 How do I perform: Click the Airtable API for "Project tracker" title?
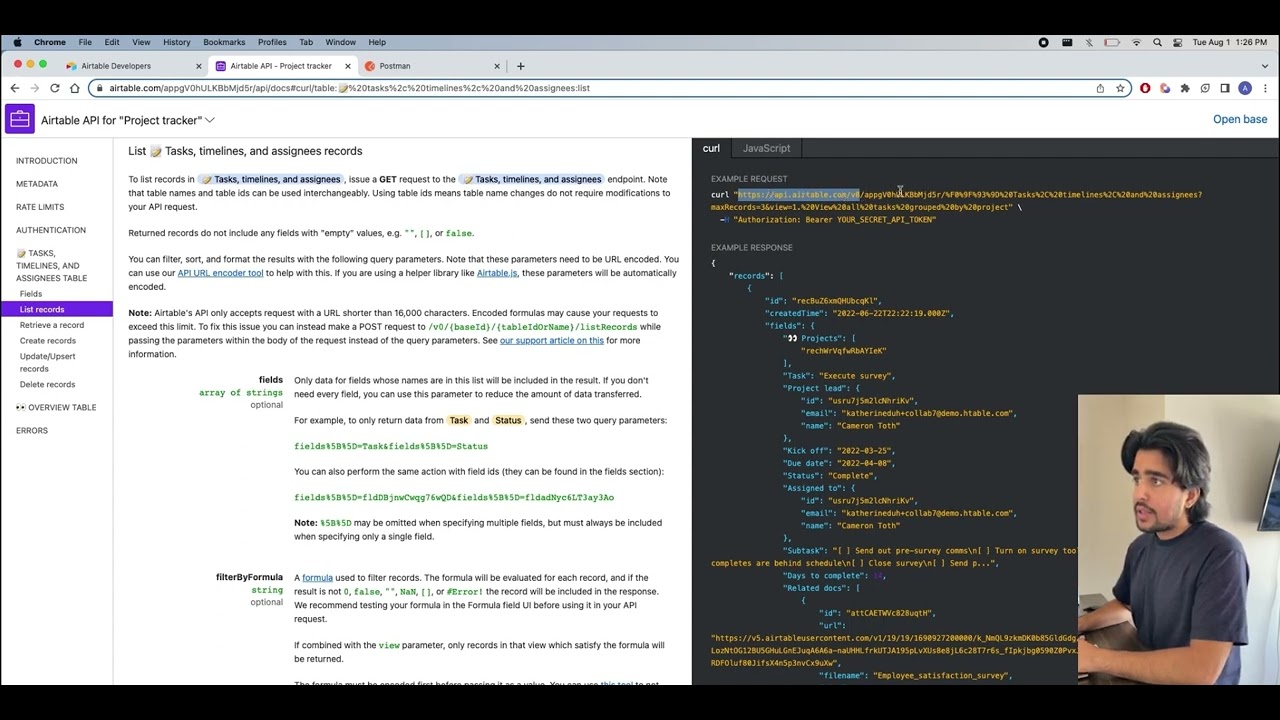pyautogui.click(x=121, y=120)
